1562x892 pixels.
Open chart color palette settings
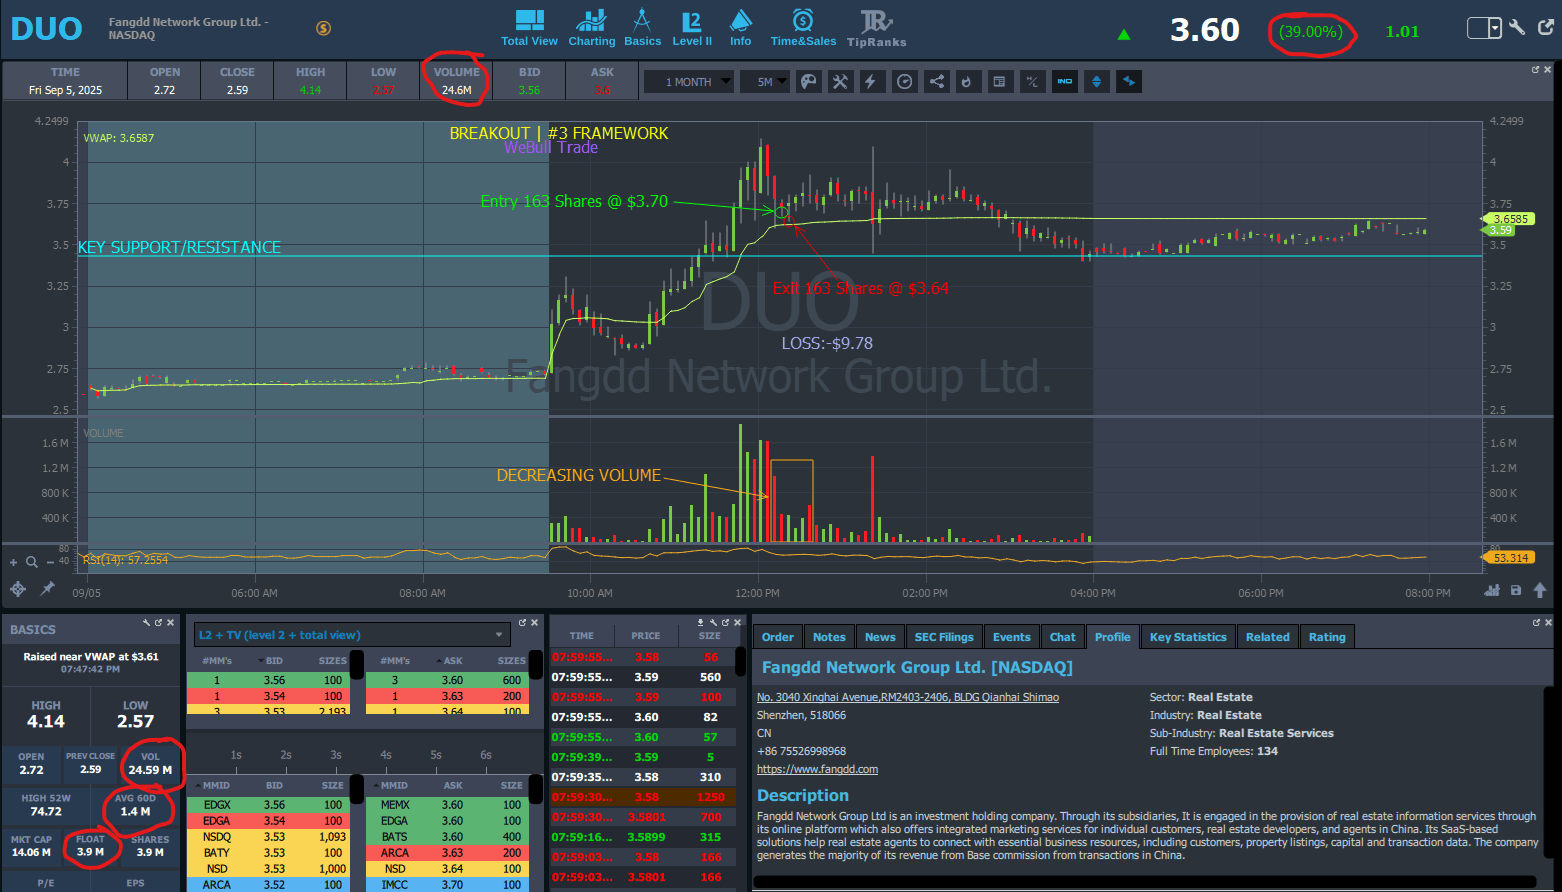point(809,82)
